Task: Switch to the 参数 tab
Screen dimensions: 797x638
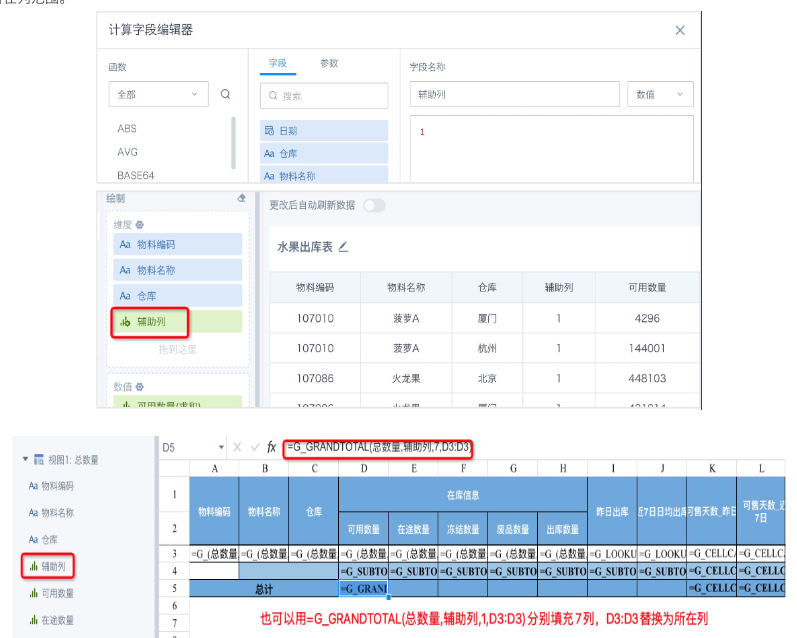Action: [x=329, y=63]
